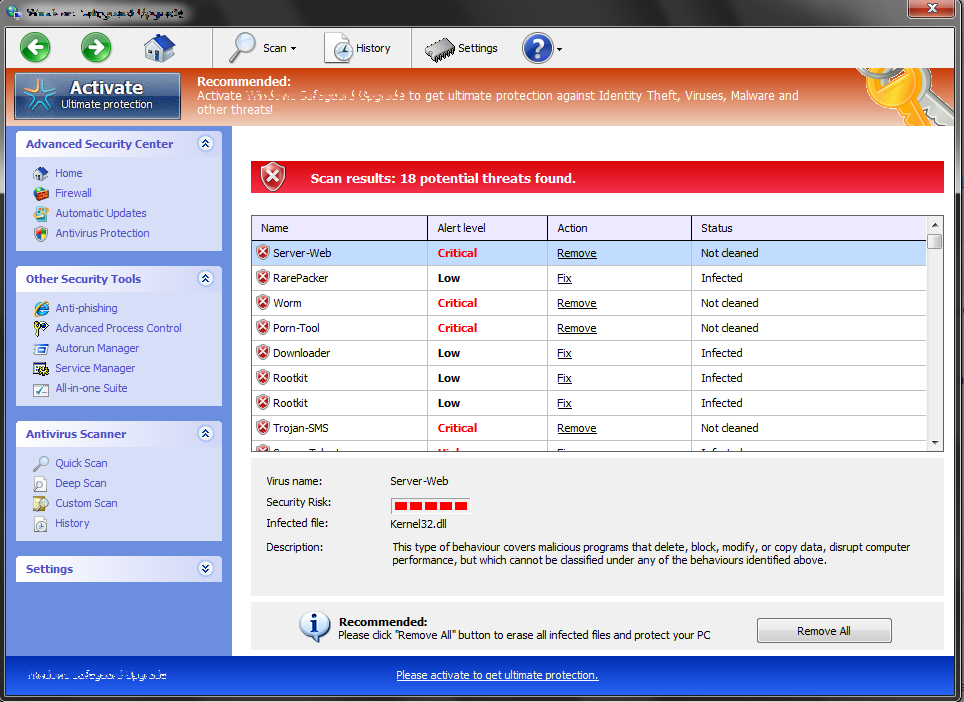Click scrollbar up arrow in results list
This screenshot has height=702, width=964.
pyautogui.click(x=935, y=225)
